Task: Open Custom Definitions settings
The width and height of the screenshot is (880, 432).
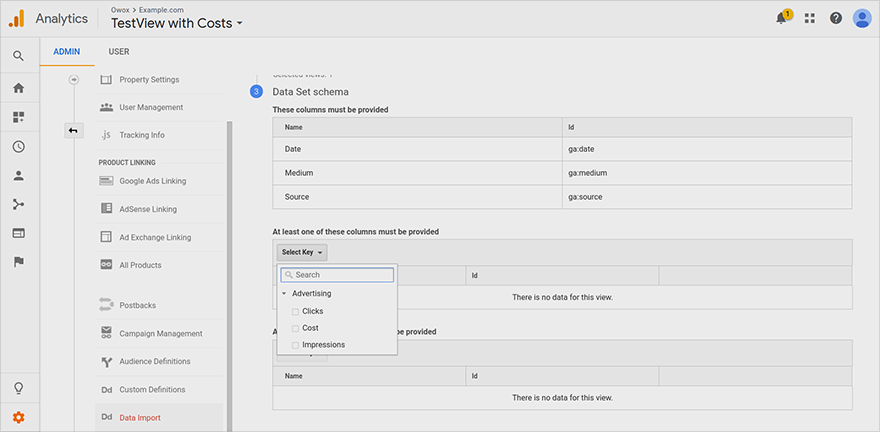Action: (x=152, y=389)
